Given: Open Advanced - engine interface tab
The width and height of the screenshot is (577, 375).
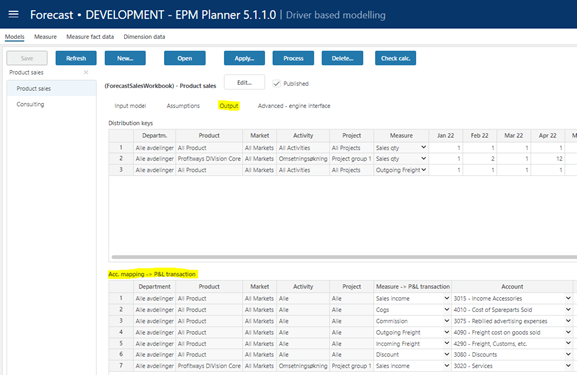Looking at the screenshot, I should click(294, 106).
